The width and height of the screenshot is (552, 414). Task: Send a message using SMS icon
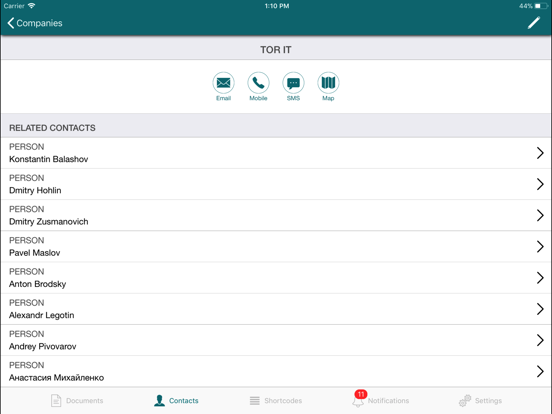pyautogui.click(x=293, y=83)
